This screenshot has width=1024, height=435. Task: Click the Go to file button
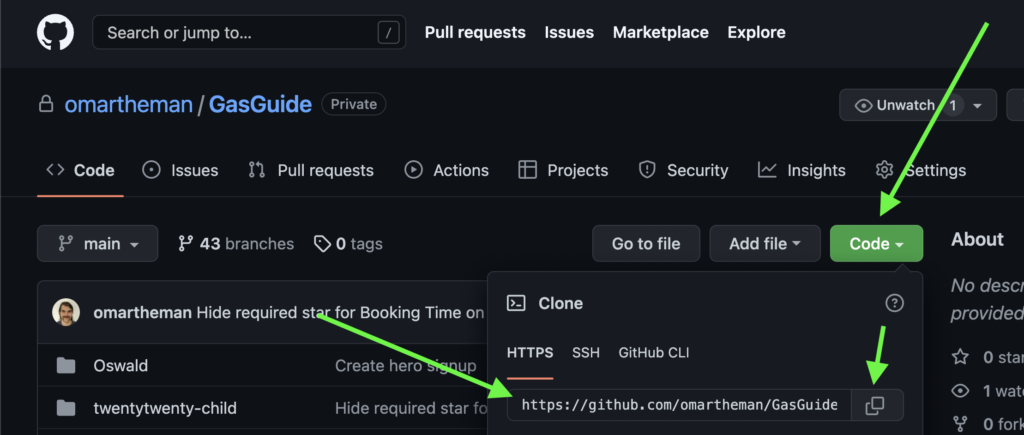coord(646,244)
